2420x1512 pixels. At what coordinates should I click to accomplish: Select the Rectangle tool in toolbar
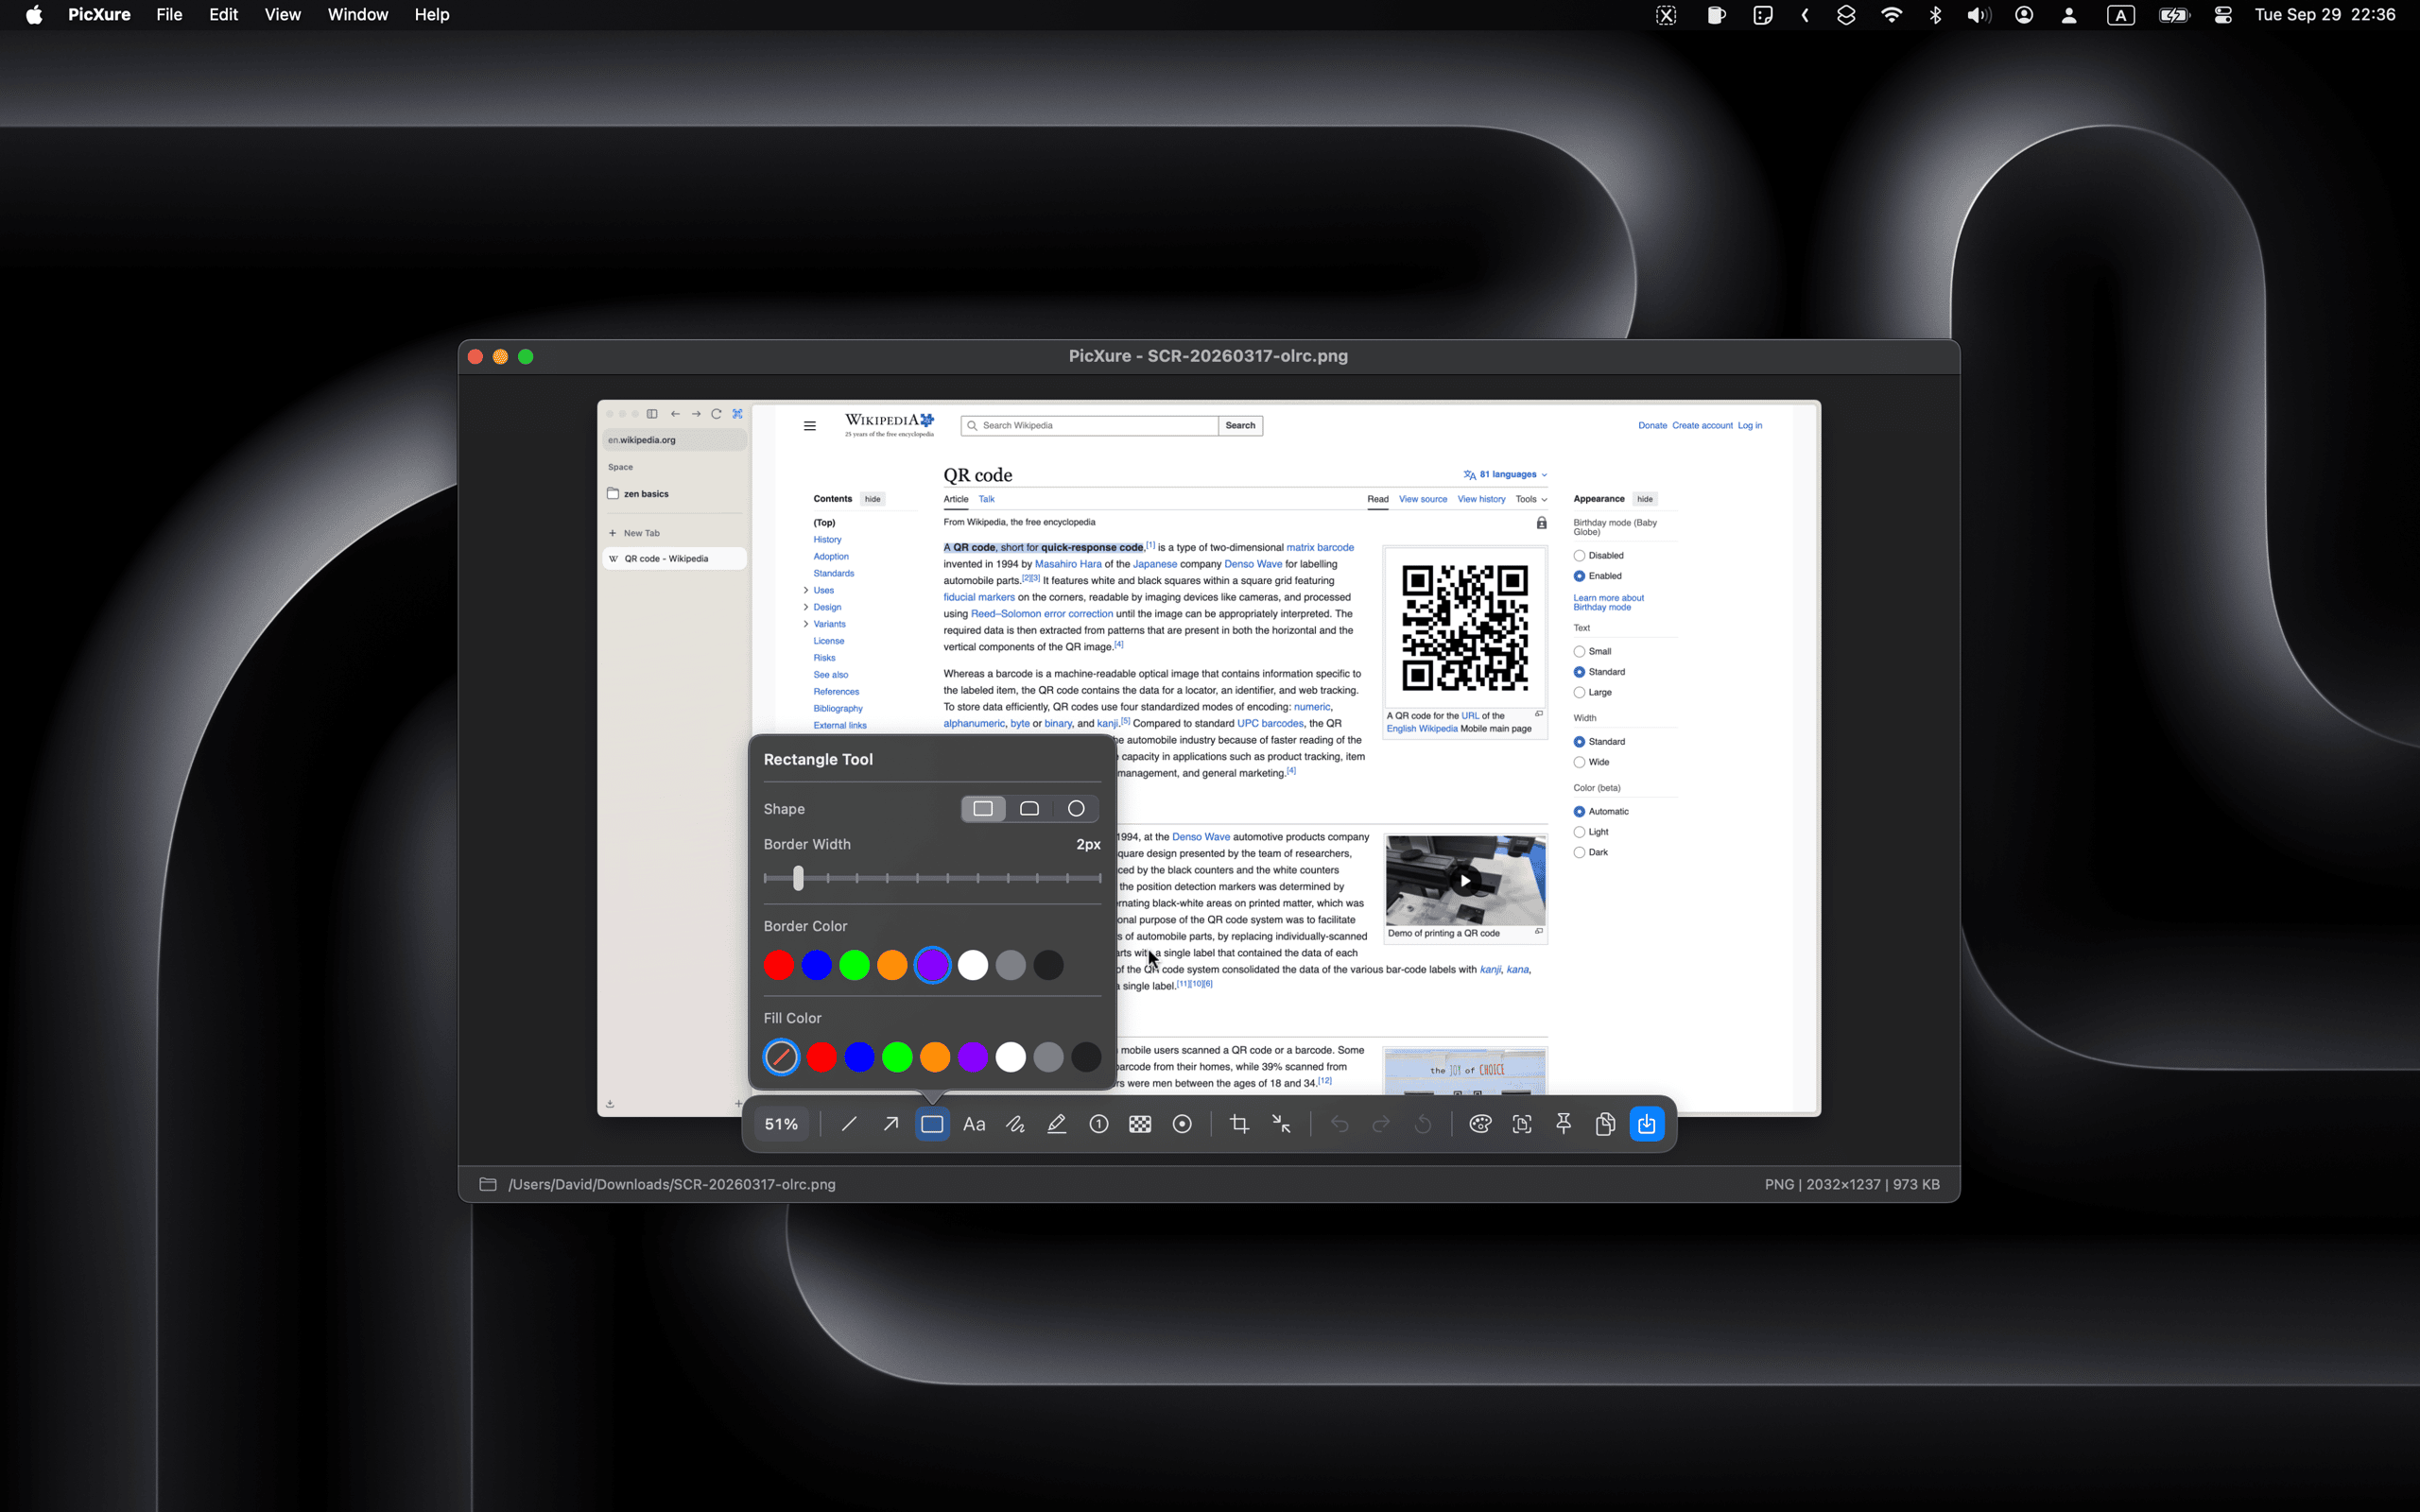pos(932,1124)
